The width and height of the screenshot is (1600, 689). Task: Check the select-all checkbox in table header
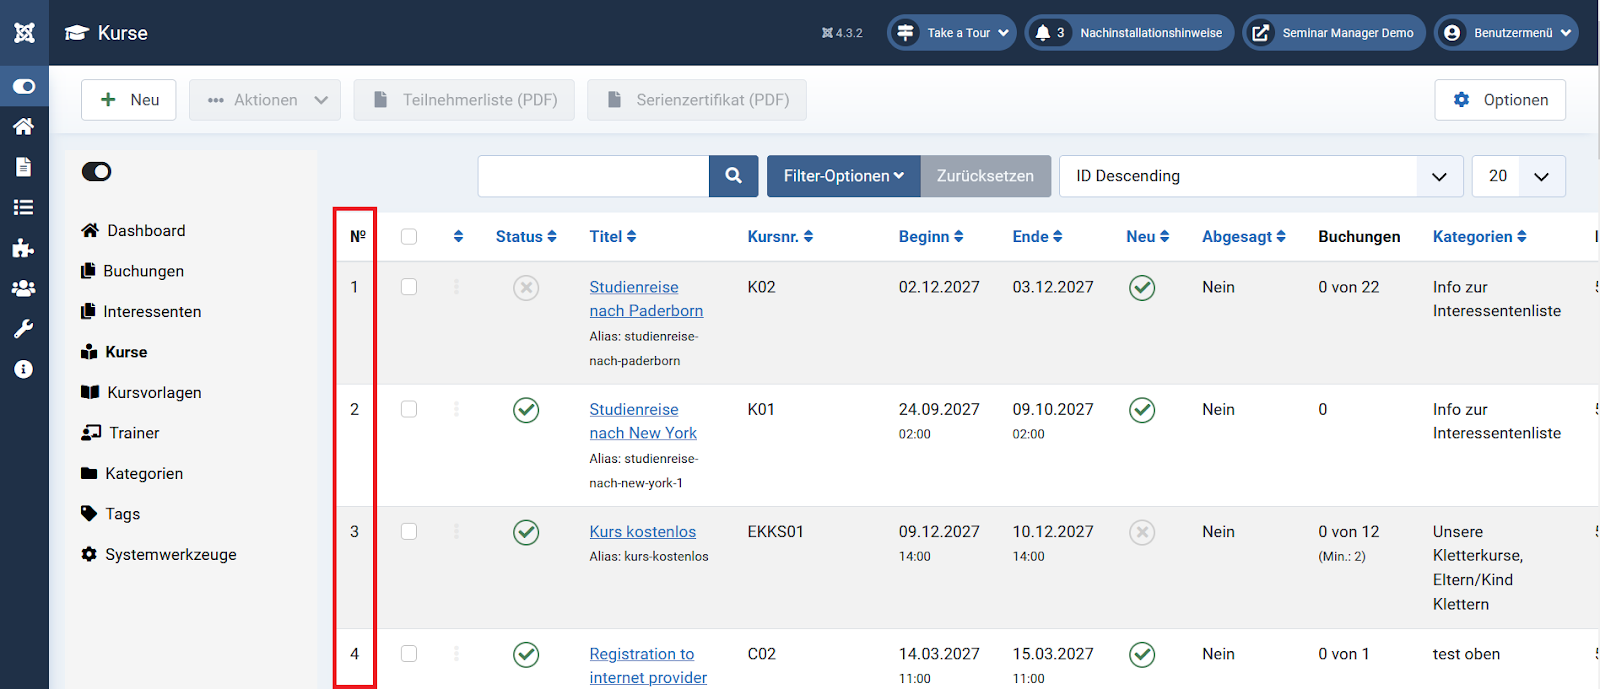(x=409, y=237)
